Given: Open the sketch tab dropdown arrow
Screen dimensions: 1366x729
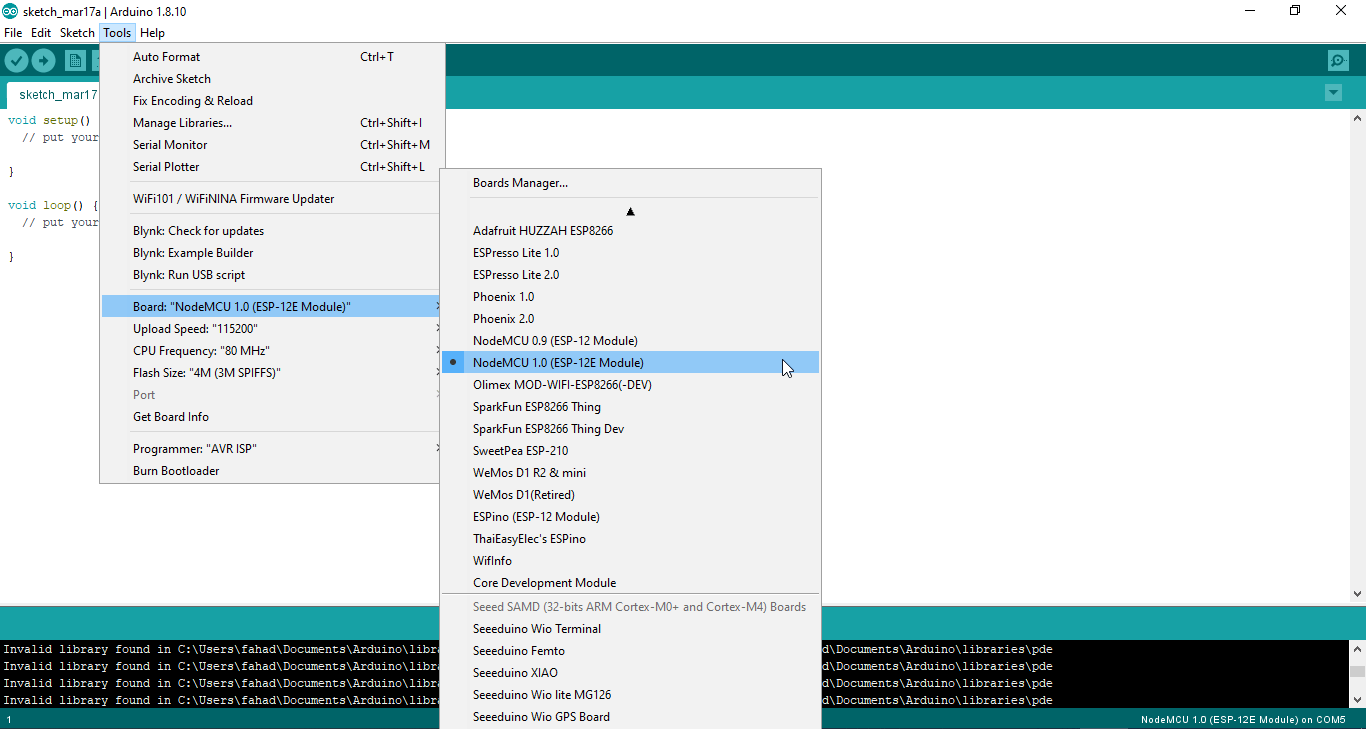Looking at the screenshot, I should click(1333, 92).
